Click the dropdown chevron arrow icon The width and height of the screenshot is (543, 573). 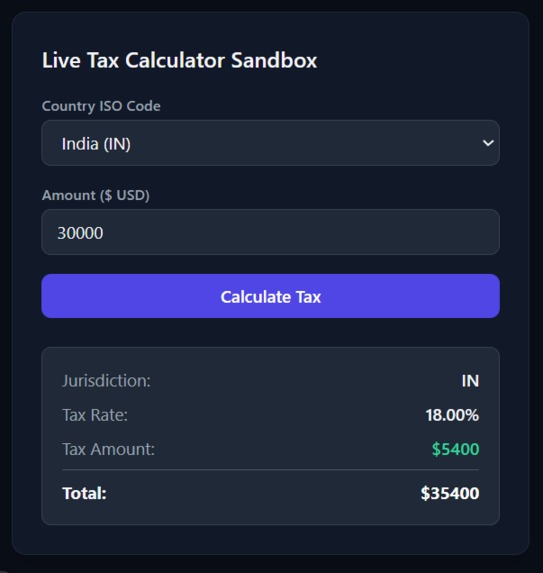pos(488,143)
